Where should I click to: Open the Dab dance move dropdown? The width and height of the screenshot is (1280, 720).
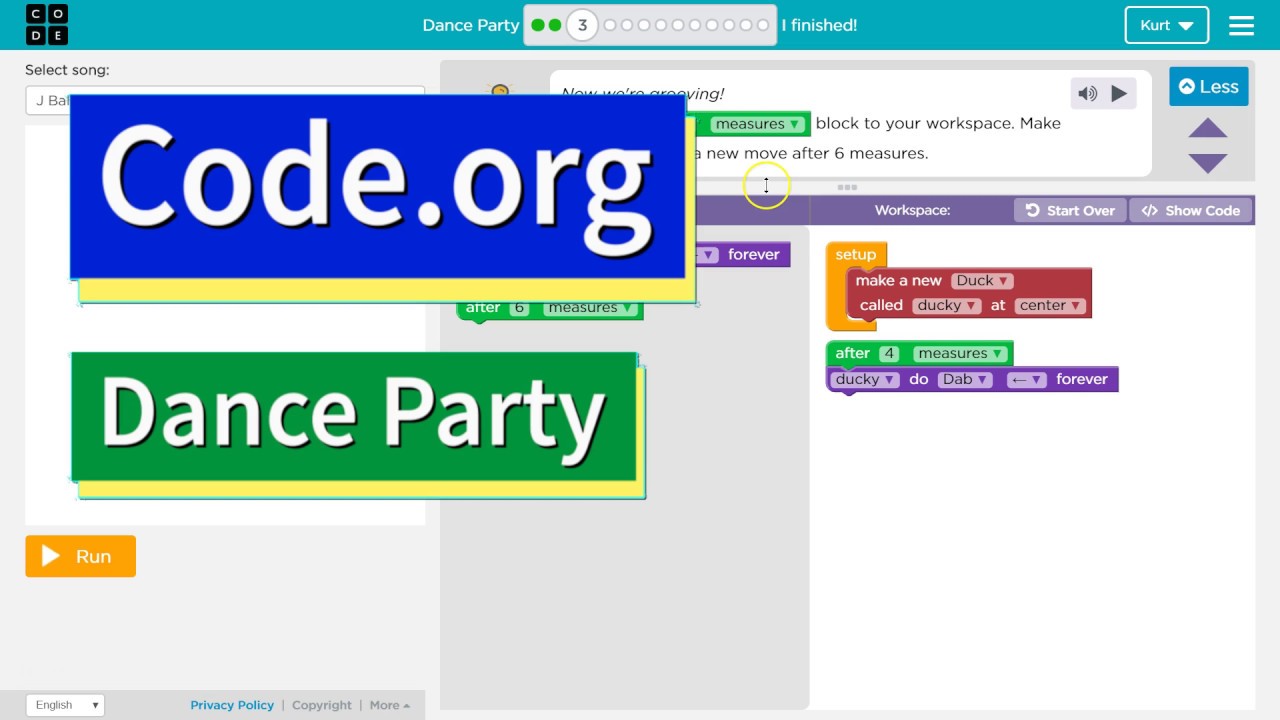(x=965, y=380)
